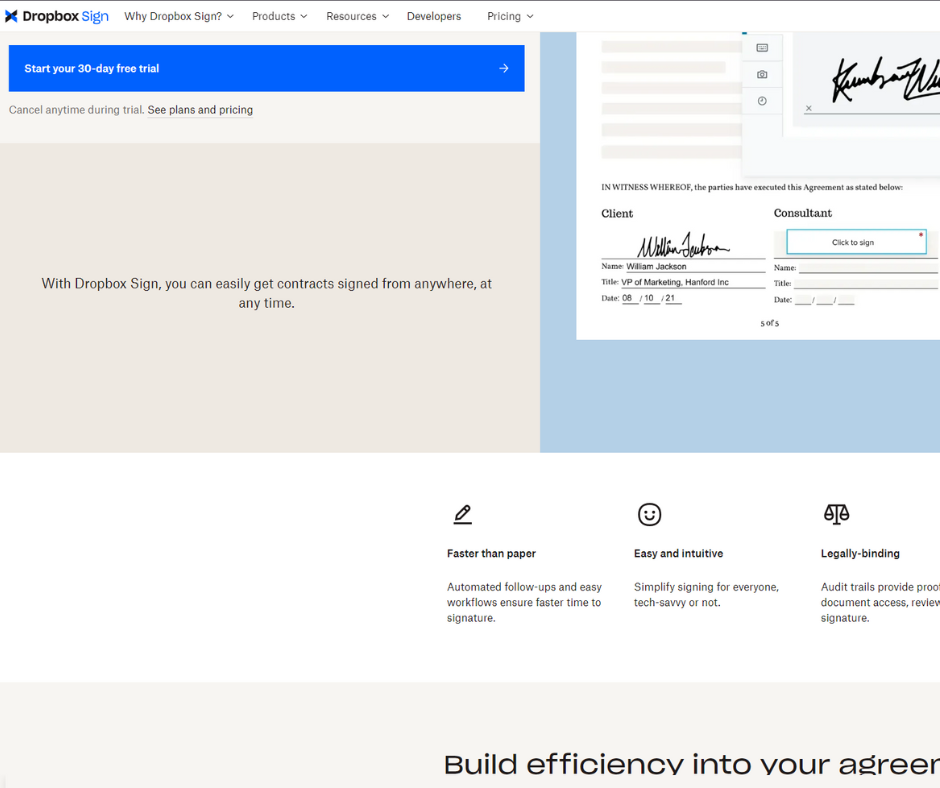940x788 pixels.
Task: Expand the Why Dropbox Sign? chevron
Action: [x=230, y=17]
